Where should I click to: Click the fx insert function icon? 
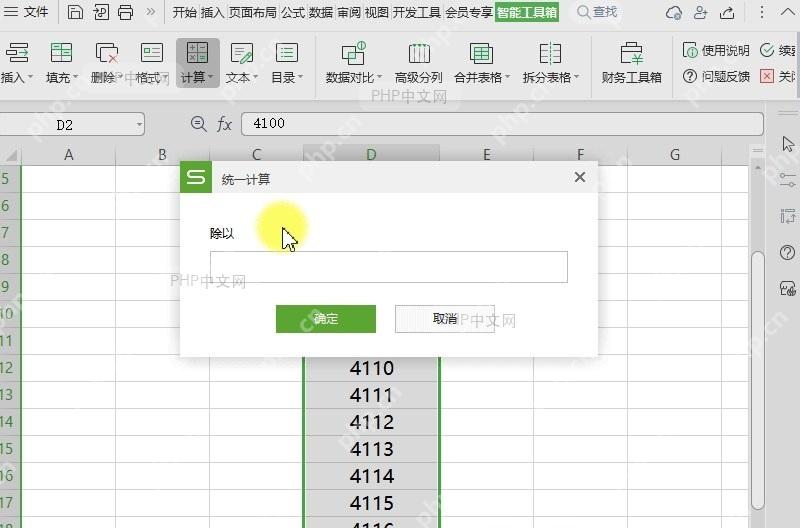(224, 124)
